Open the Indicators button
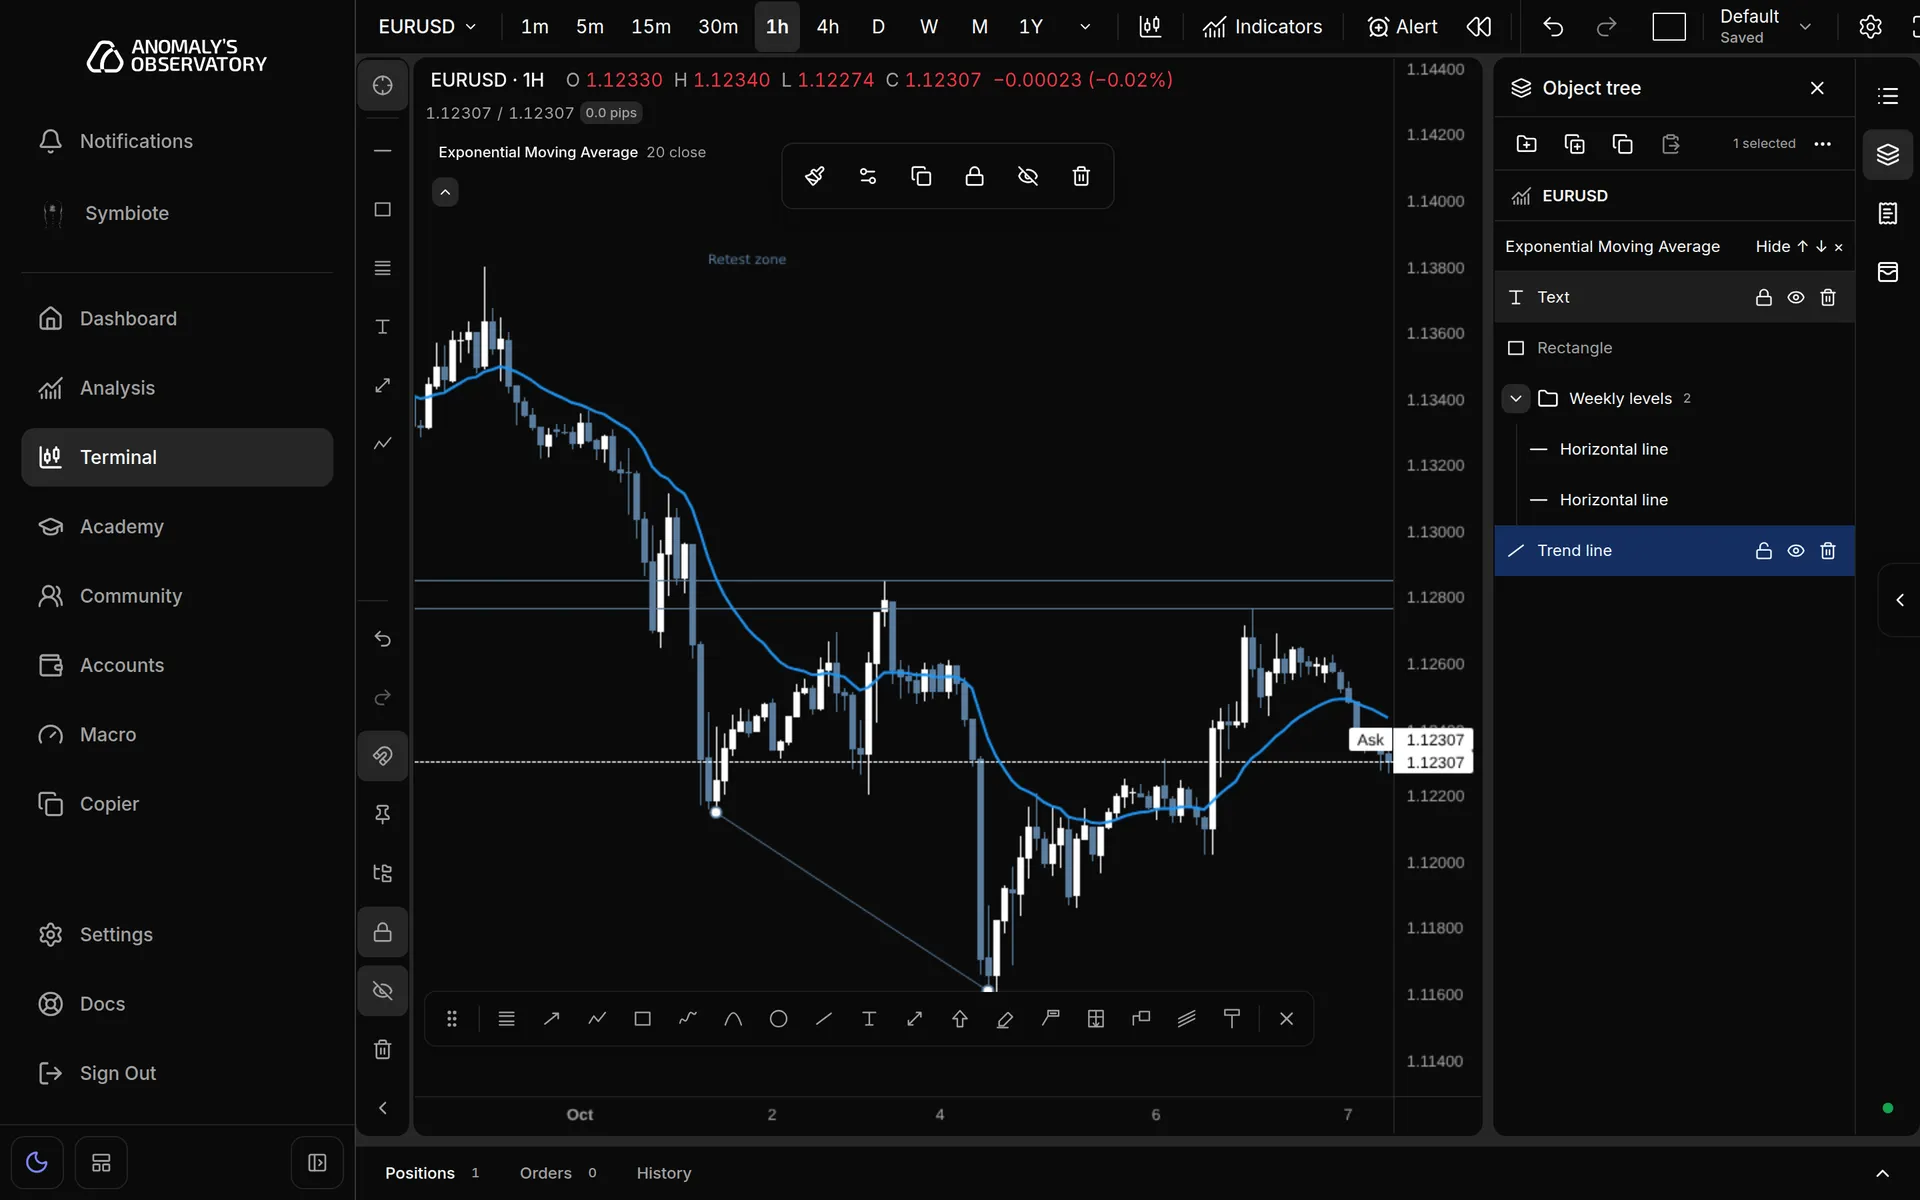Screen dimensions: 1920x1200 click(x=1262, y=27)
